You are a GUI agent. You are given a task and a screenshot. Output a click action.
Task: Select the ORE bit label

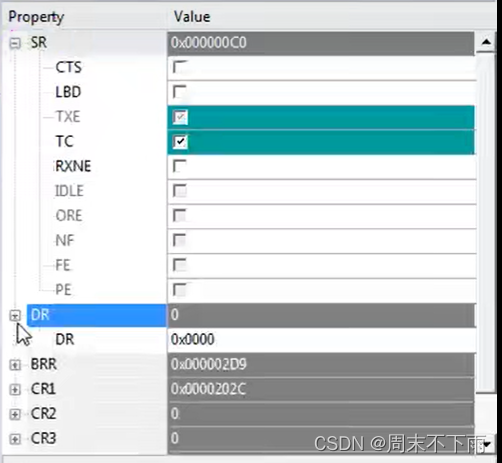(69, 216)
